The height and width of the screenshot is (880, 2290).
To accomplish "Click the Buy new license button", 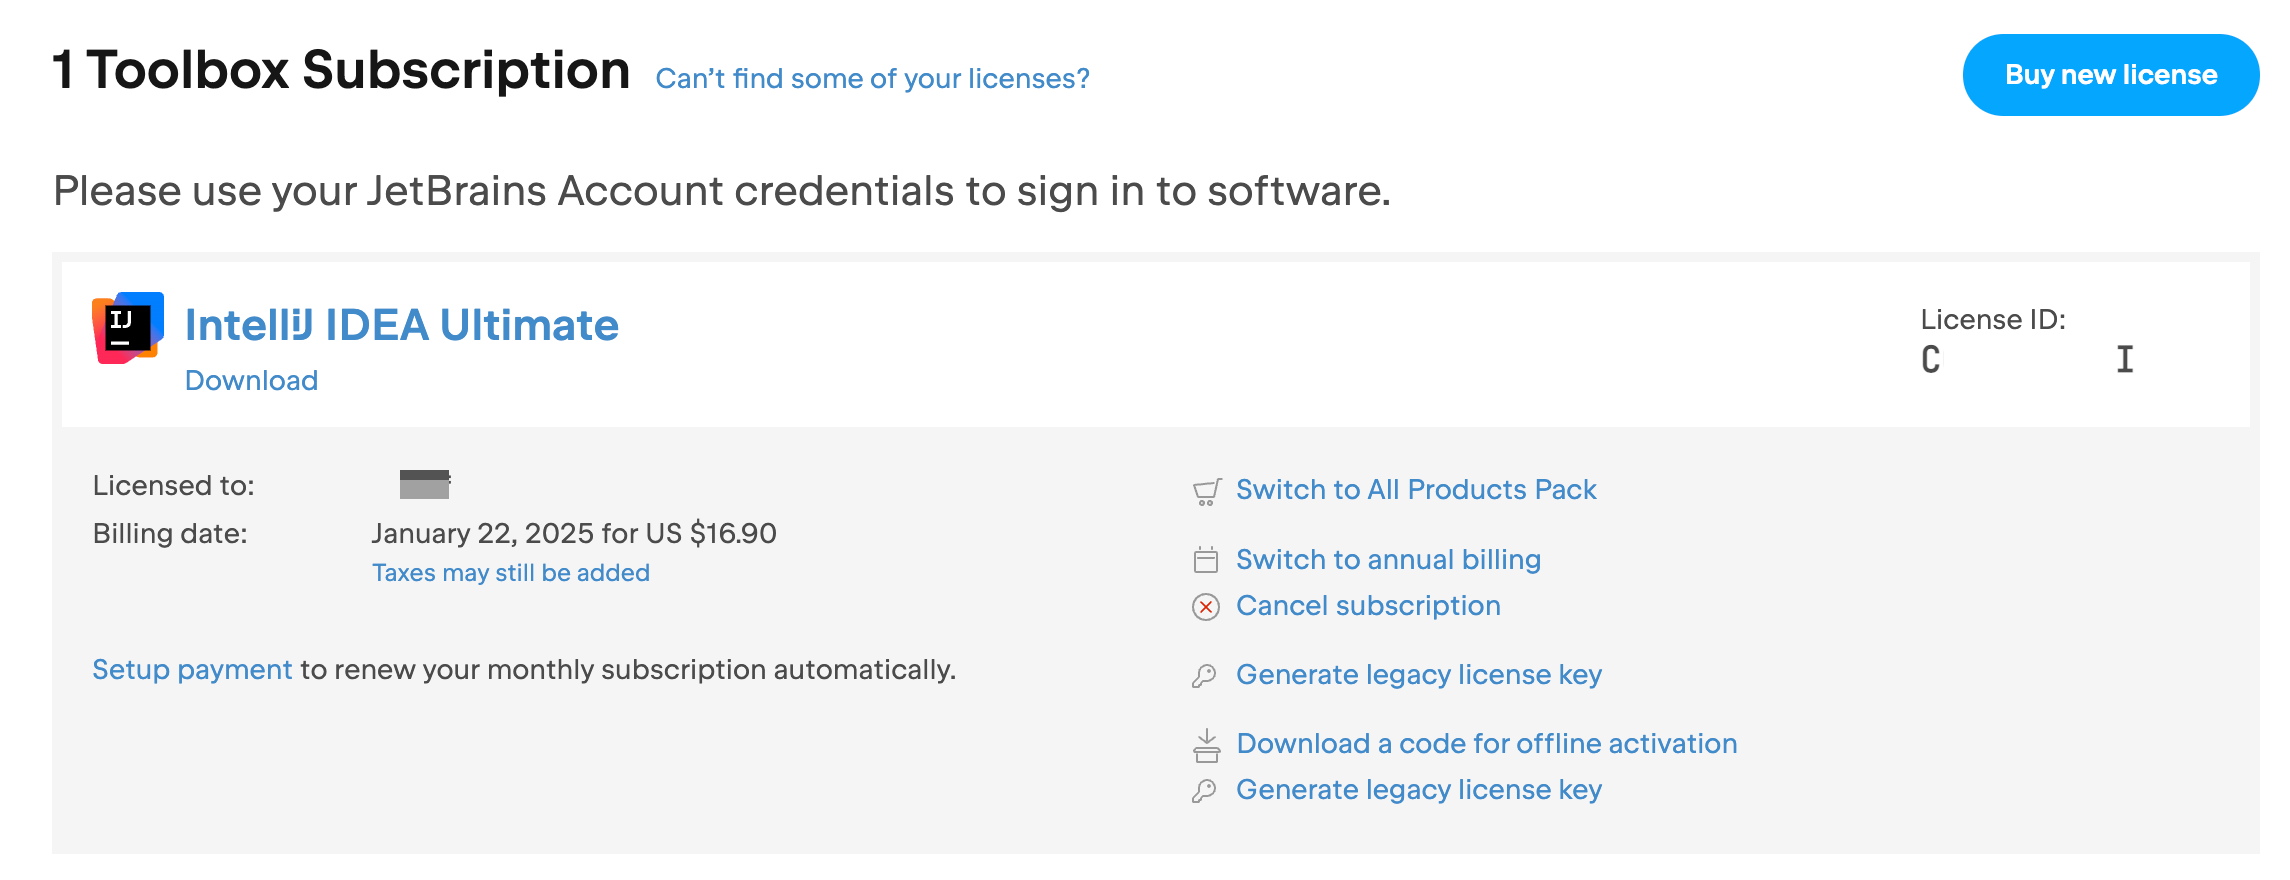I will [x=2111, y=75].
